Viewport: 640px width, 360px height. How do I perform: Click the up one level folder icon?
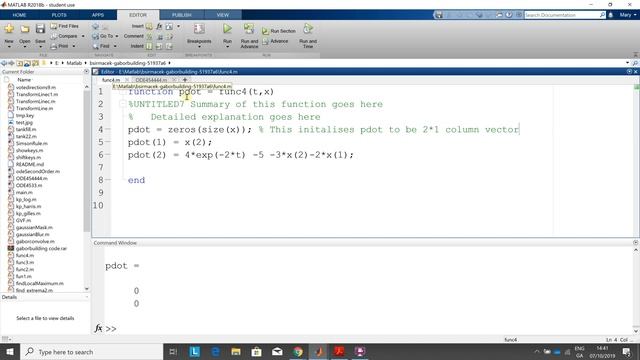click(20, 63)
